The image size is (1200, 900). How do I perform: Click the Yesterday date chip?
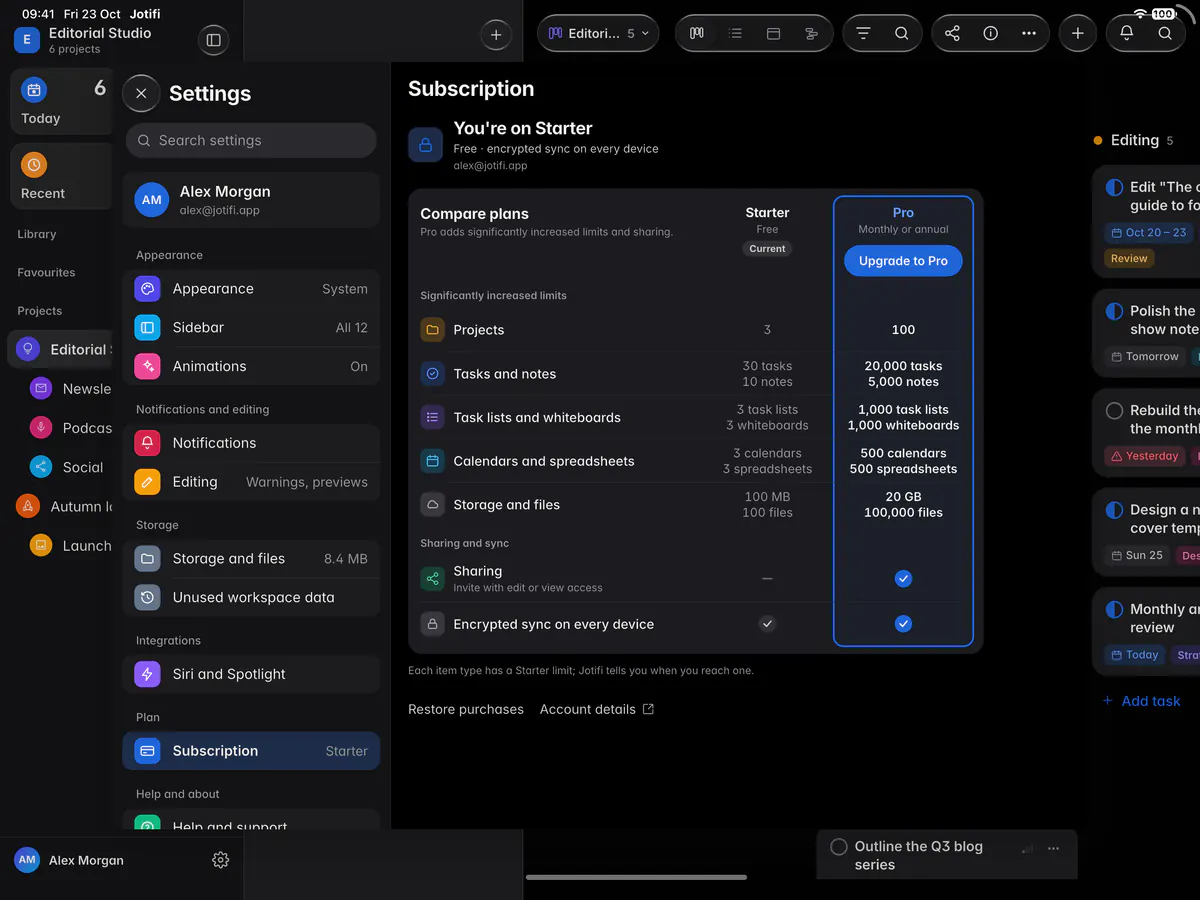point(1144,456)
